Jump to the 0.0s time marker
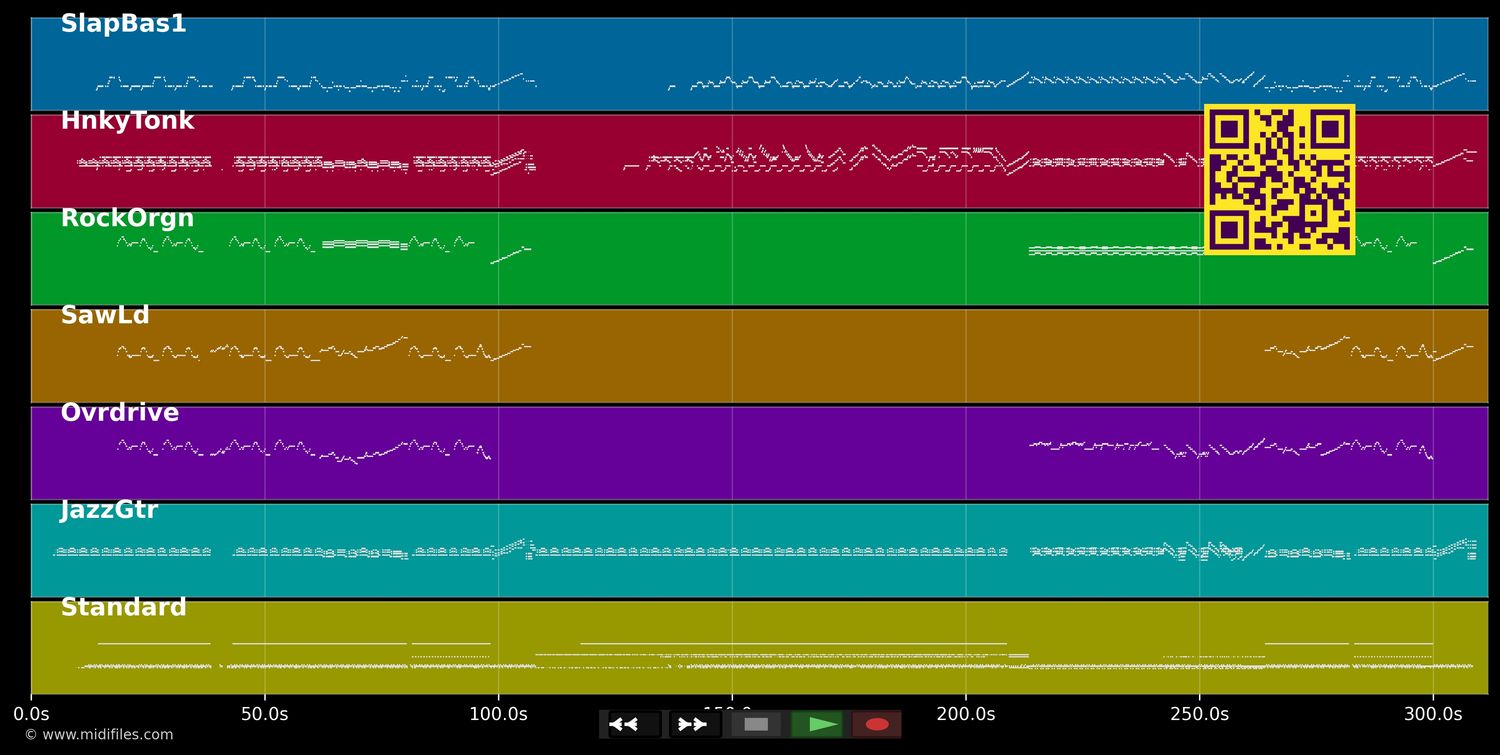This screenshot has height=755, width=1500. [x=31, y=714]
